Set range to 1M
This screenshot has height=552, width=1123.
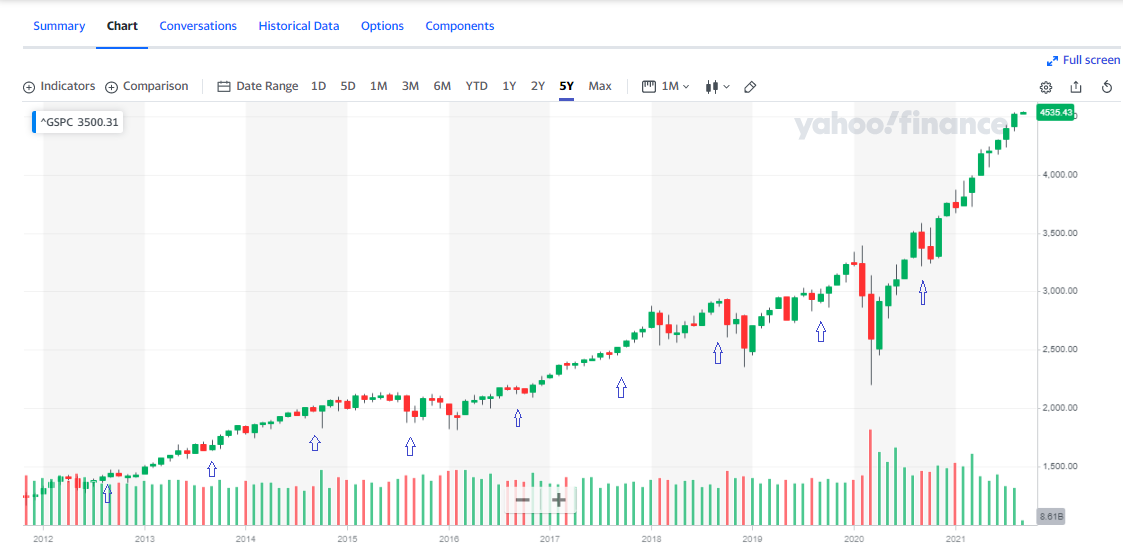coord(378,87)
